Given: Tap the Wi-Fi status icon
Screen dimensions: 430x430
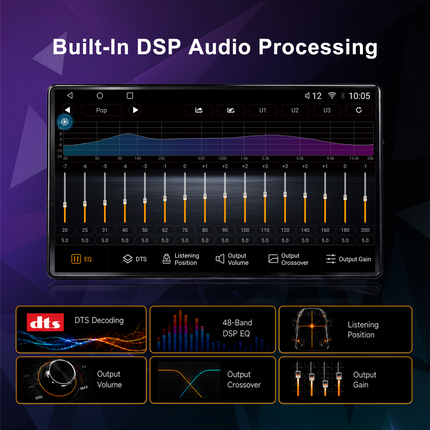Looking at the screenshot, I should coord(332,96).
